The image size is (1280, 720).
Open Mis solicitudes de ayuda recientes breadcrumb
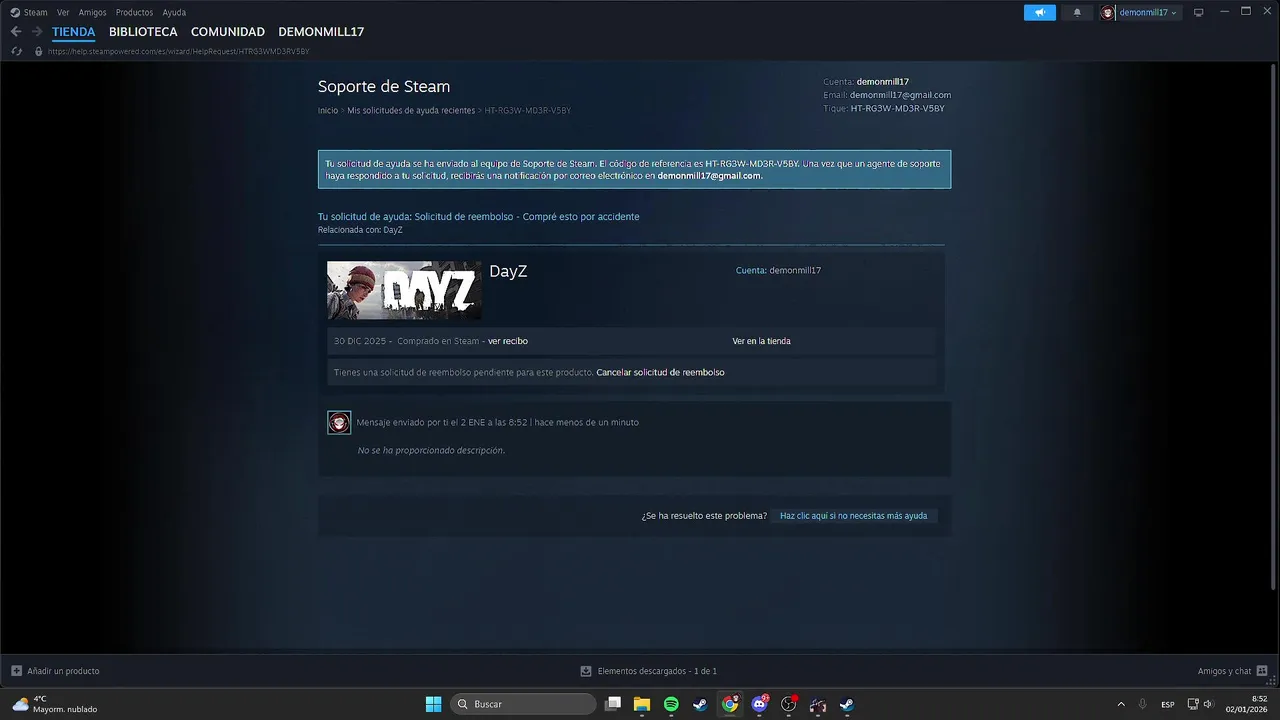click(x=411, y=110)
